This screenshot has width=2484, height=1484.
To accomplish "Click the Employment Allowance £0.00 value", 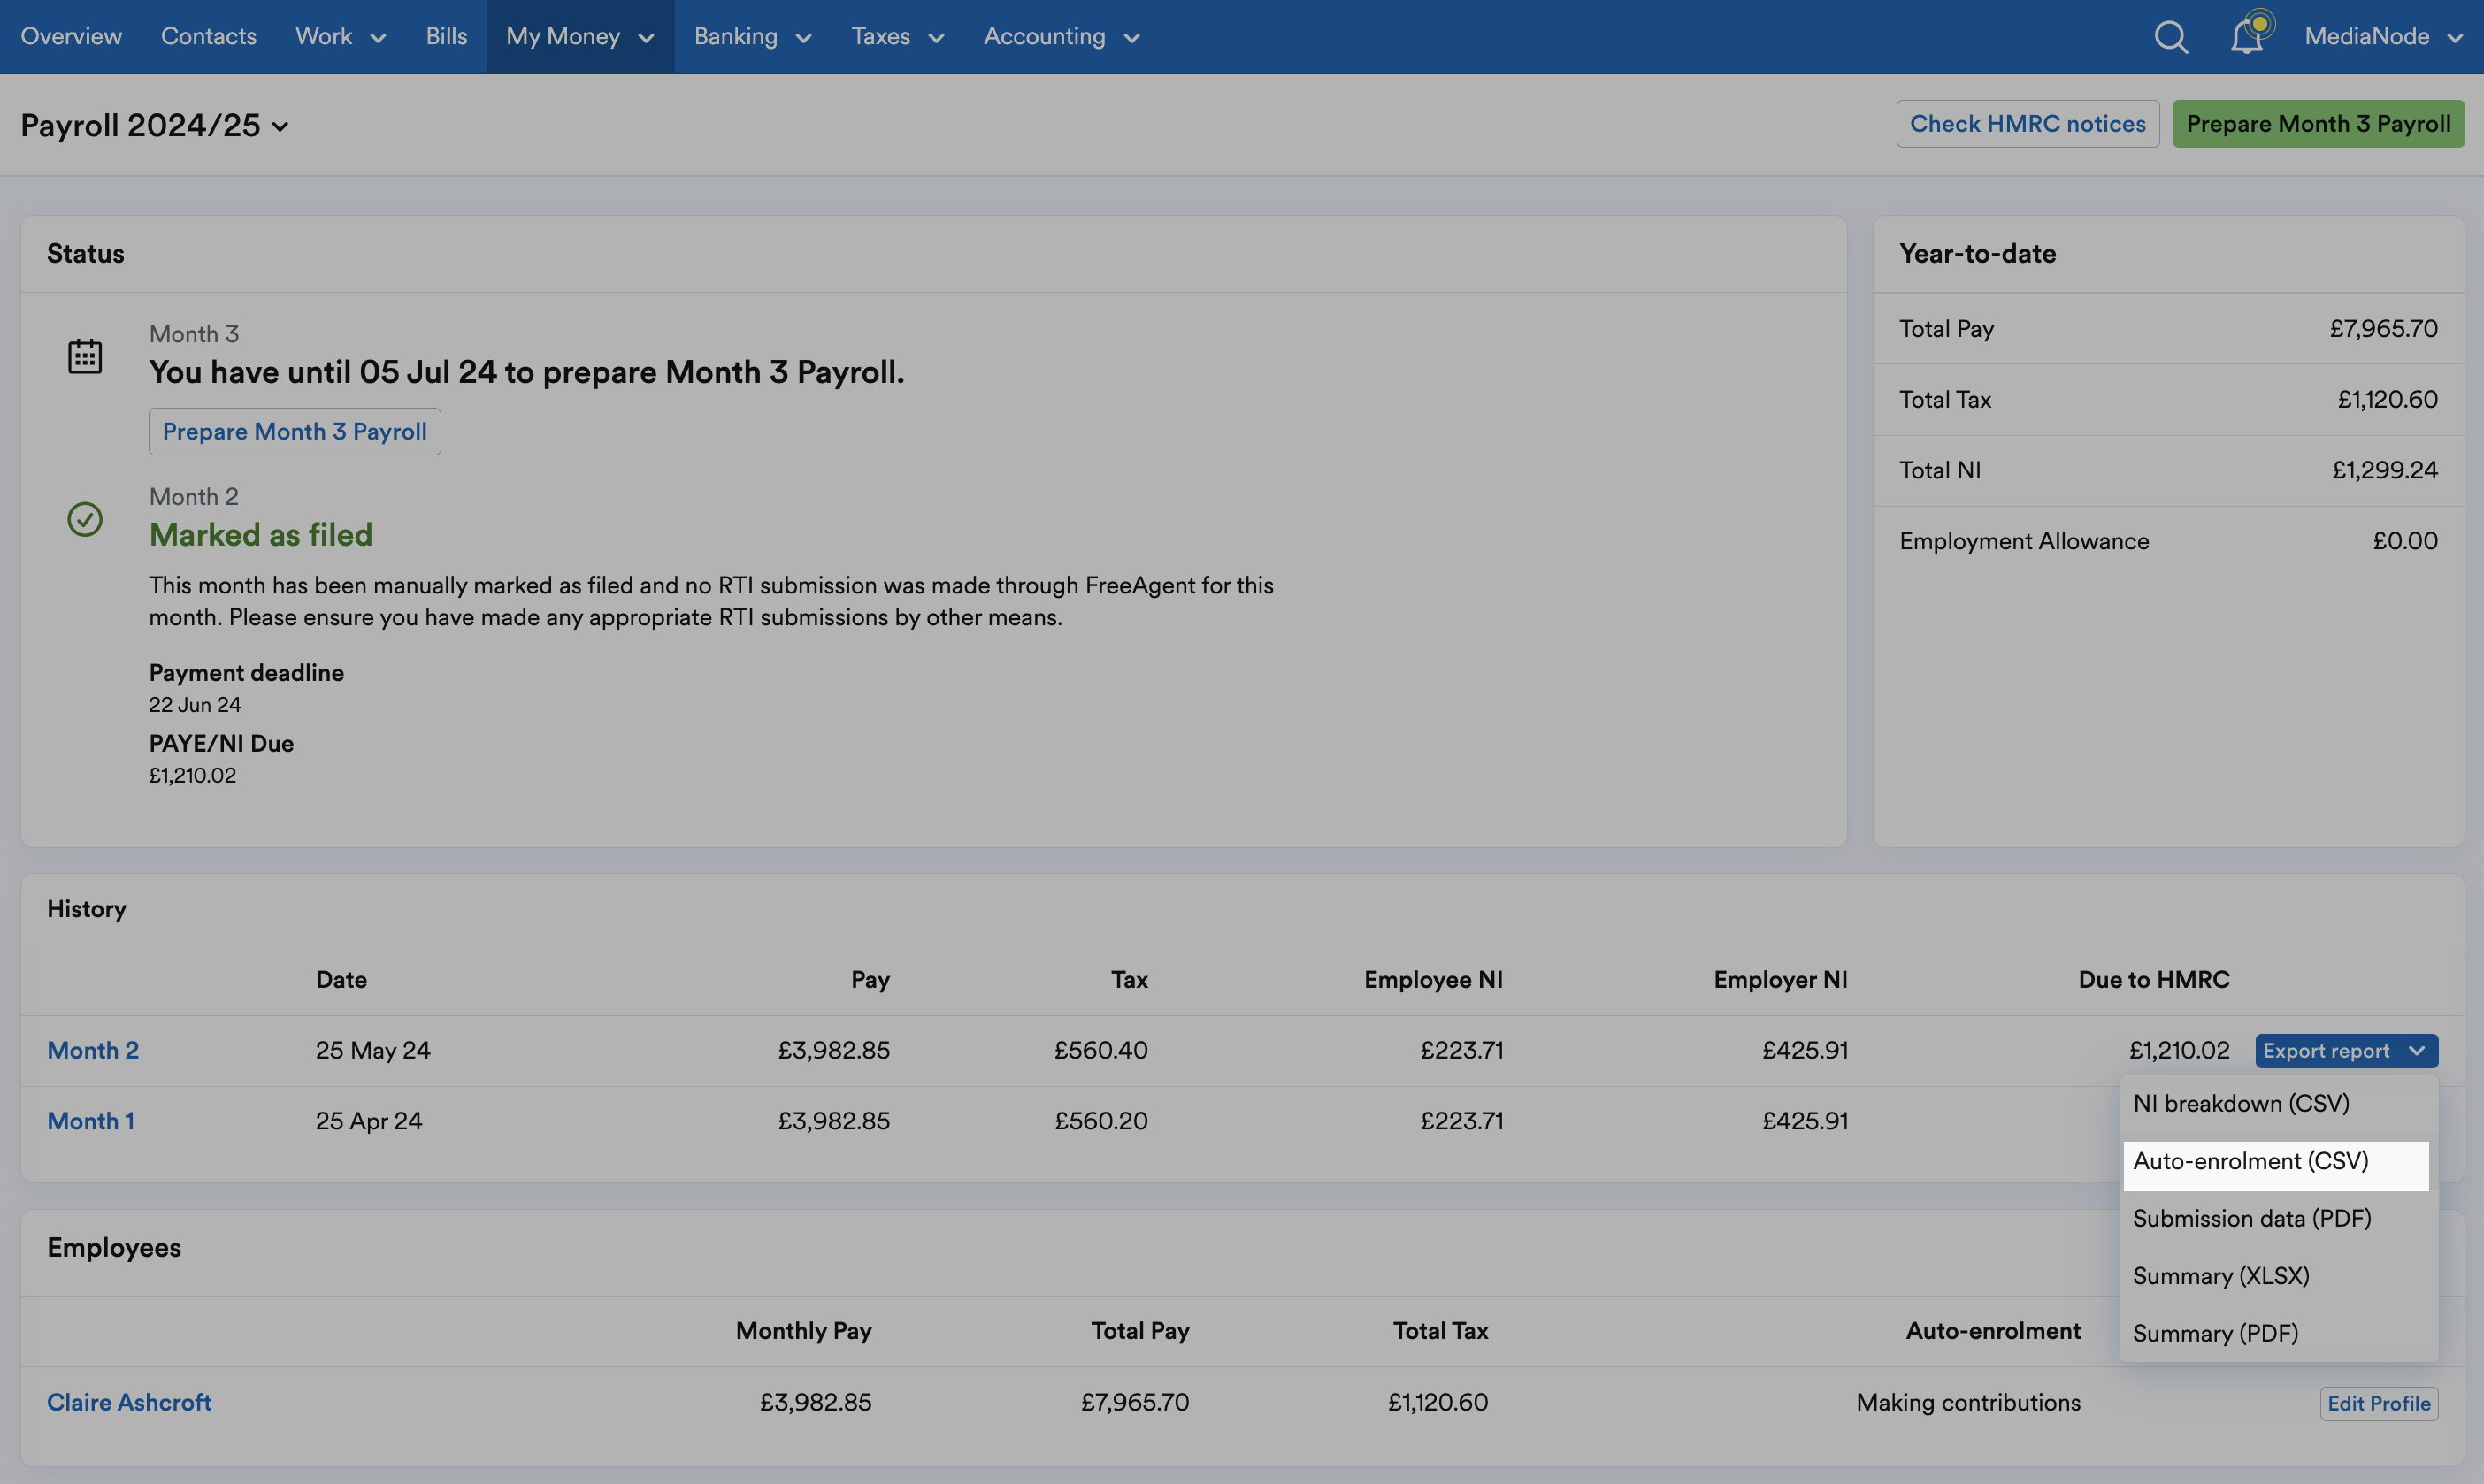I will click(2405, 541).
